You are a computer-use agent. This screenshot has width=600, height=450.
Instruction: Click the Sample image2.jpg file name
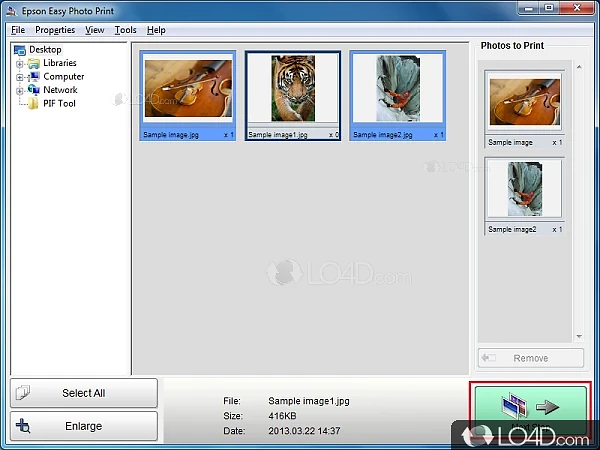pyautogui.click(x=383, y=135)
